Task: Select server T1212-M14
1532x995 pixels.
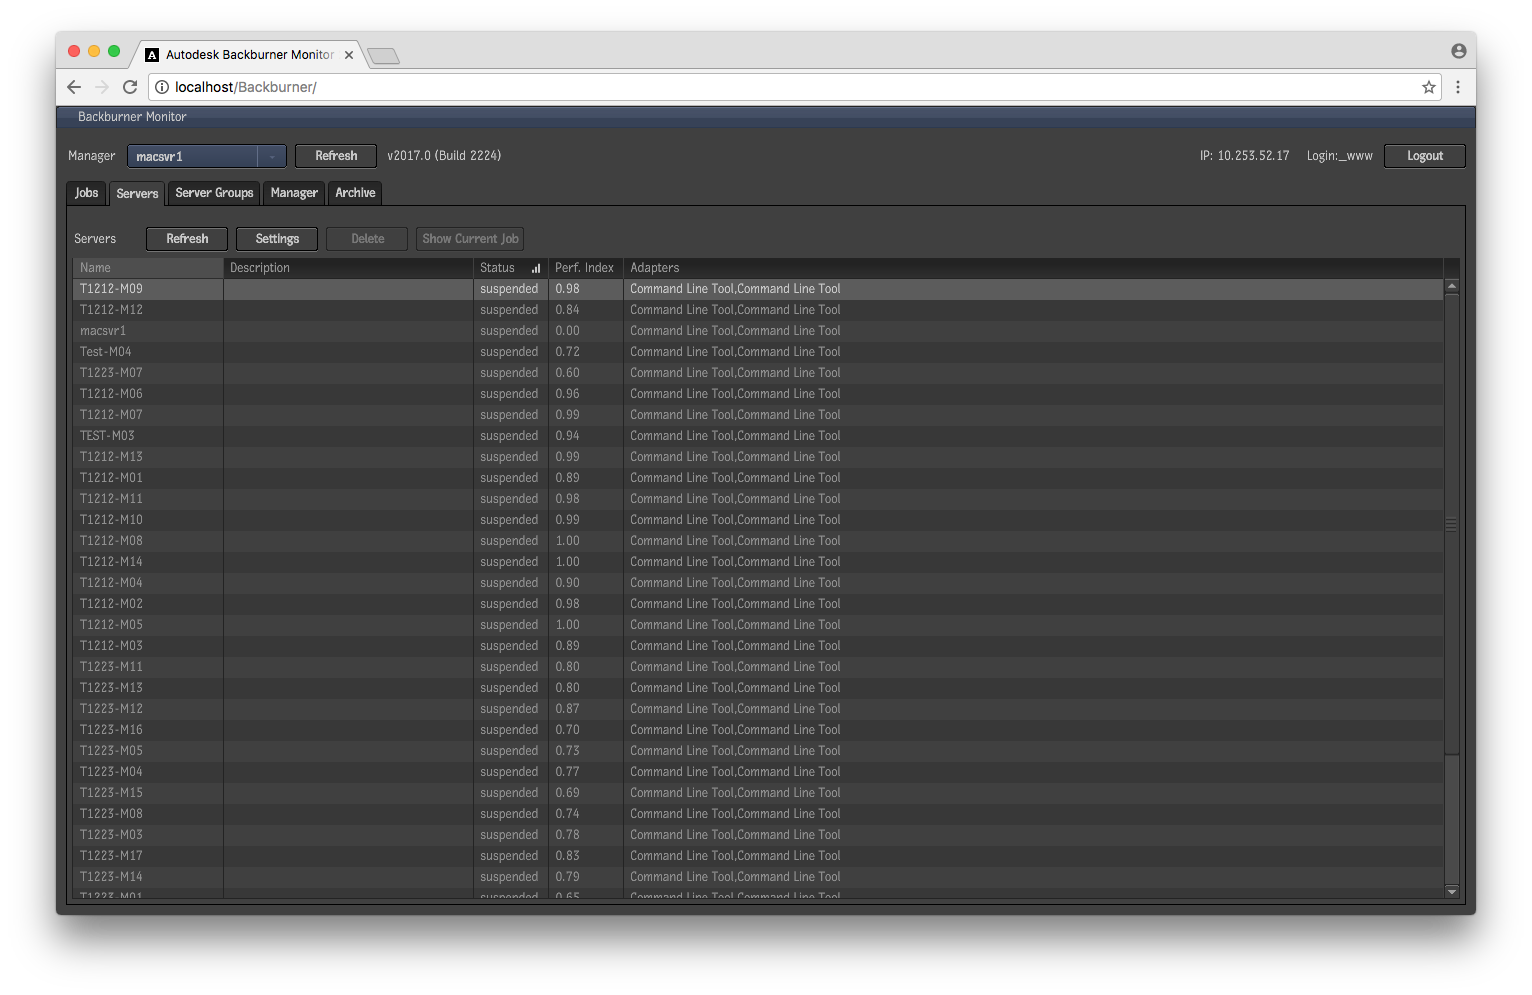Action: tap(758, 562)
